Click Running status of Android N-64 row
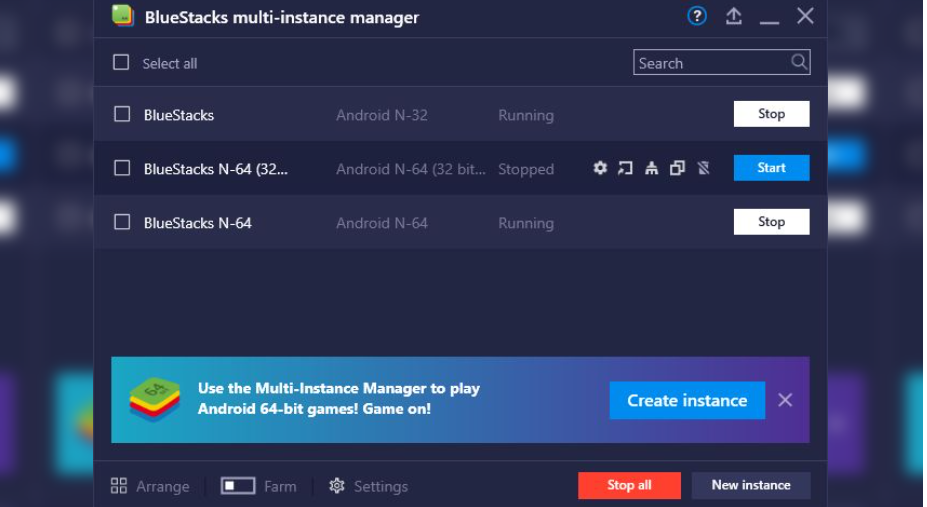This screenshot has width=927, height=507. [x=526, y=223]
